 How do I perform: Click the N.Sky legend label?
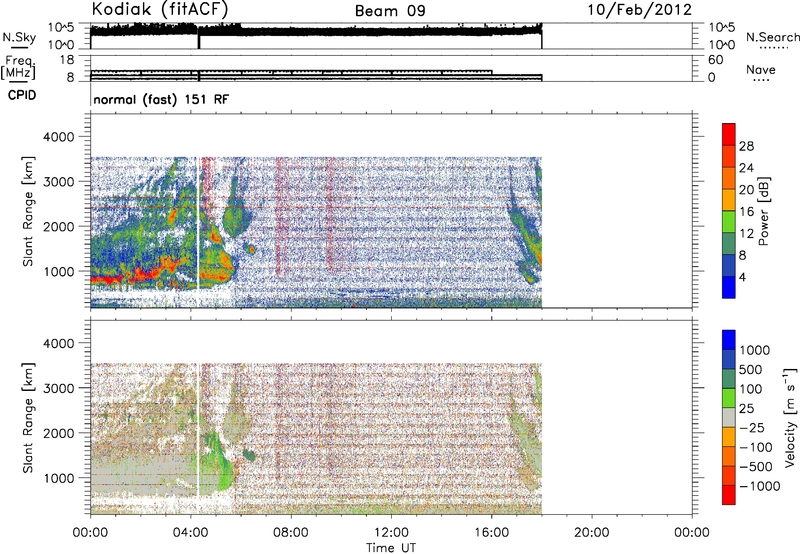coord(19,37)
